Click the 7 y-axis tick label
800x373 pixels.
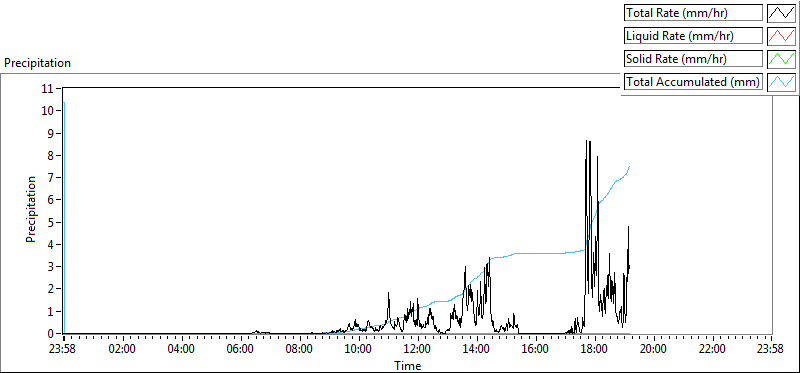coord(51,178)
